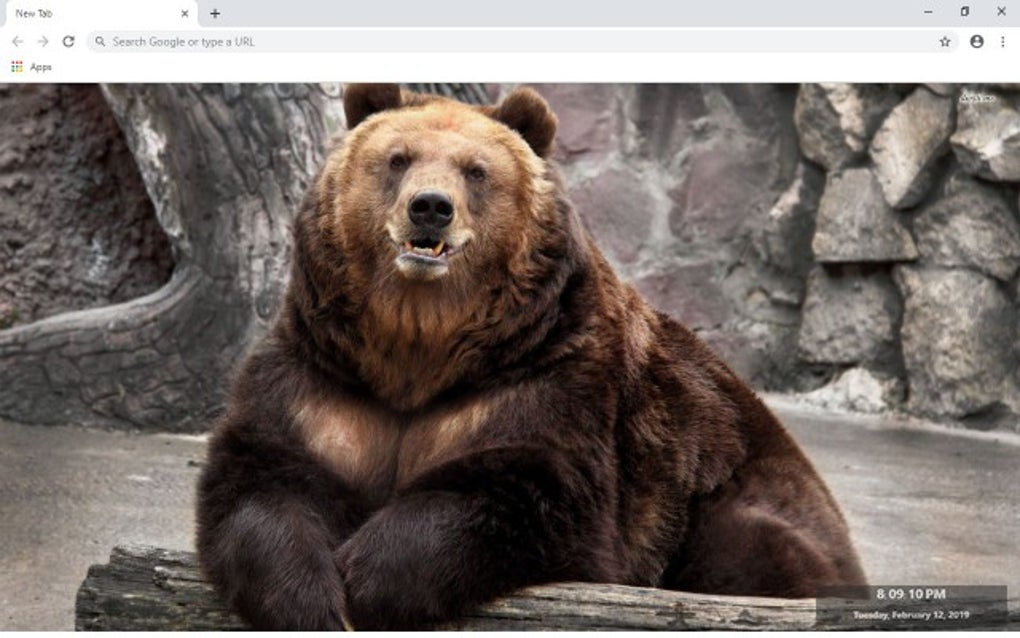This screenshot has height=638, width=1020.
Task: Open the three-dot Chrome menu
Action: pos(1003,41)
